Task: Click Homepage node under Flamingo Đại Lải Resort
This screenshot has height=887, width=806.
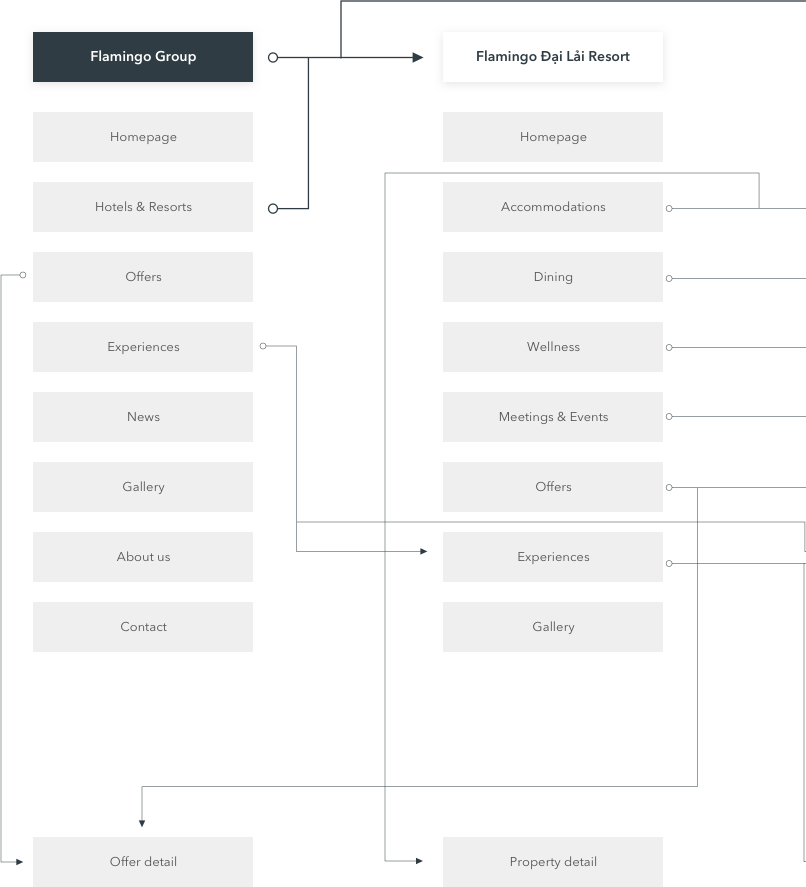Action: 553,137
